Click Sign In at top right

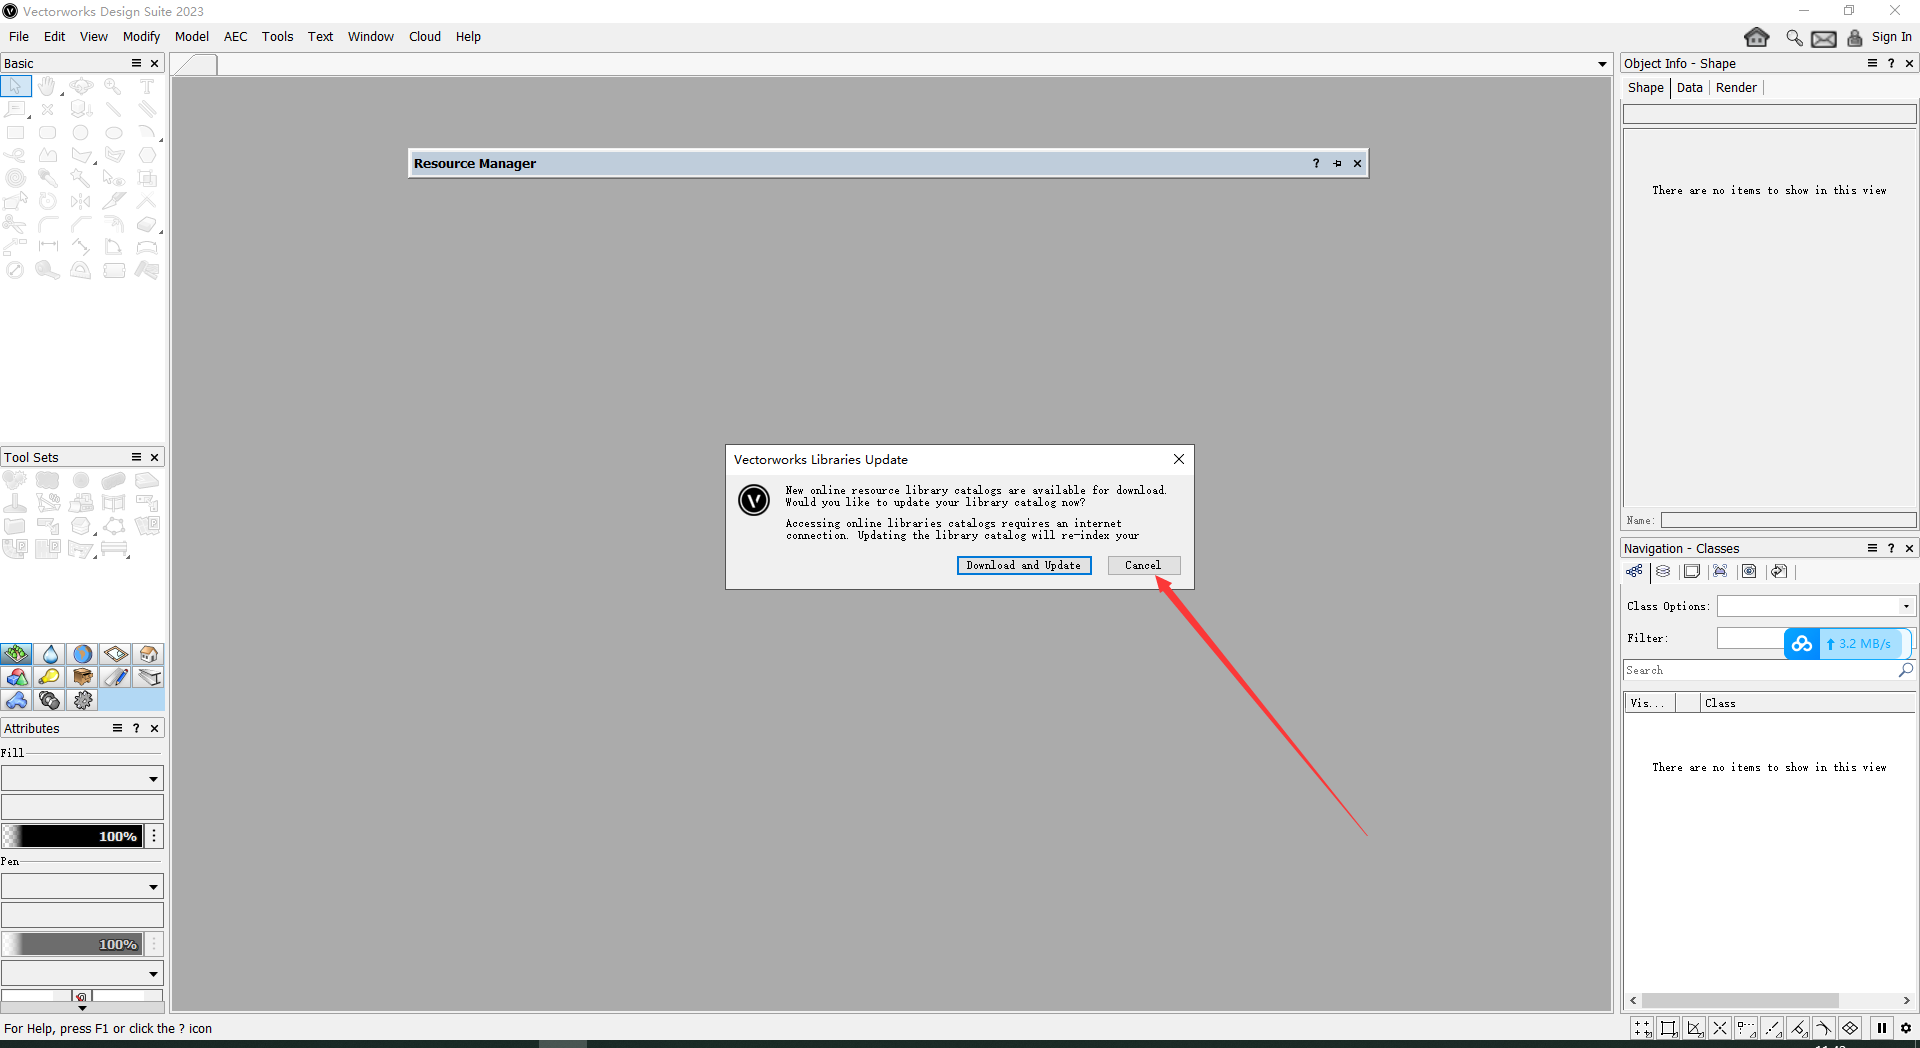[x=1891, y=37]
